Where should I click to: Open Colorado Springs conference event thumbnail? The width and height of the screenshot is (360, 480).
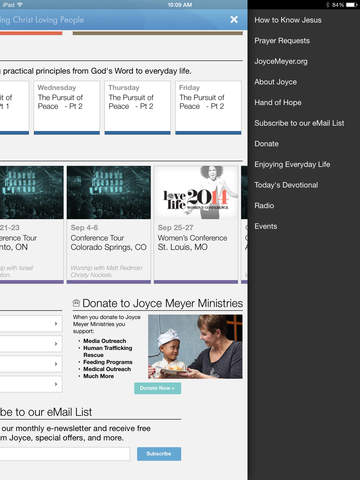pyautogui.click(x=109, y=192)
